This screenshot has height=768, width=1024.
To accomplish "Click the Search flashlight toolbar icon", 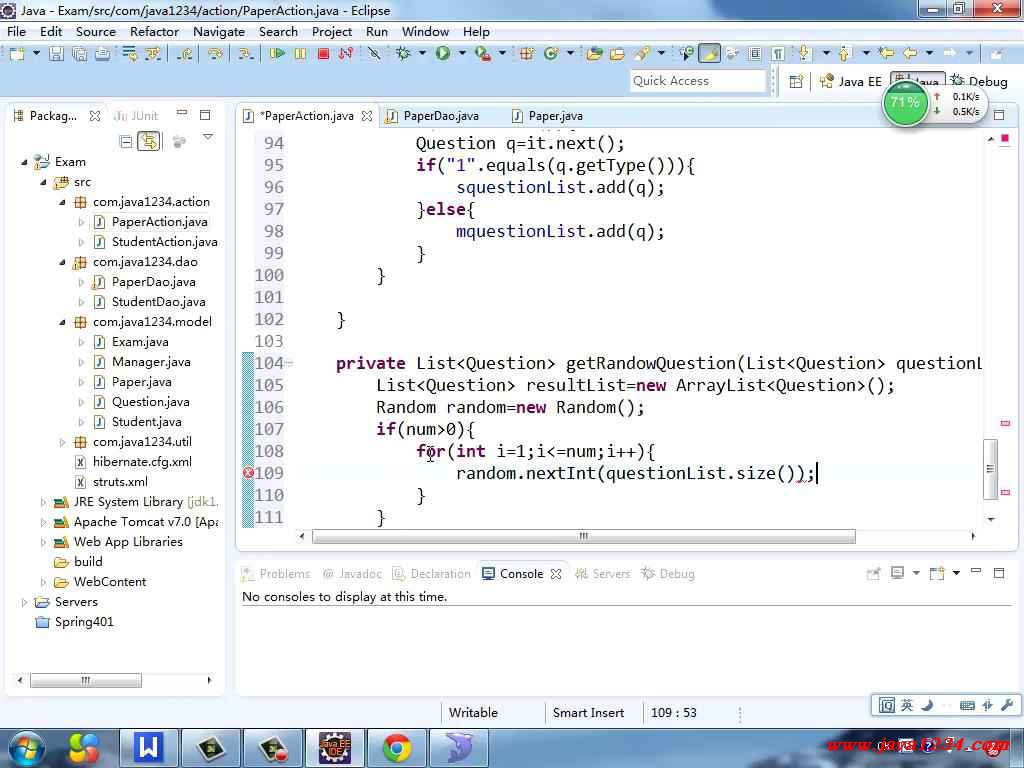I will click(642, 54).
